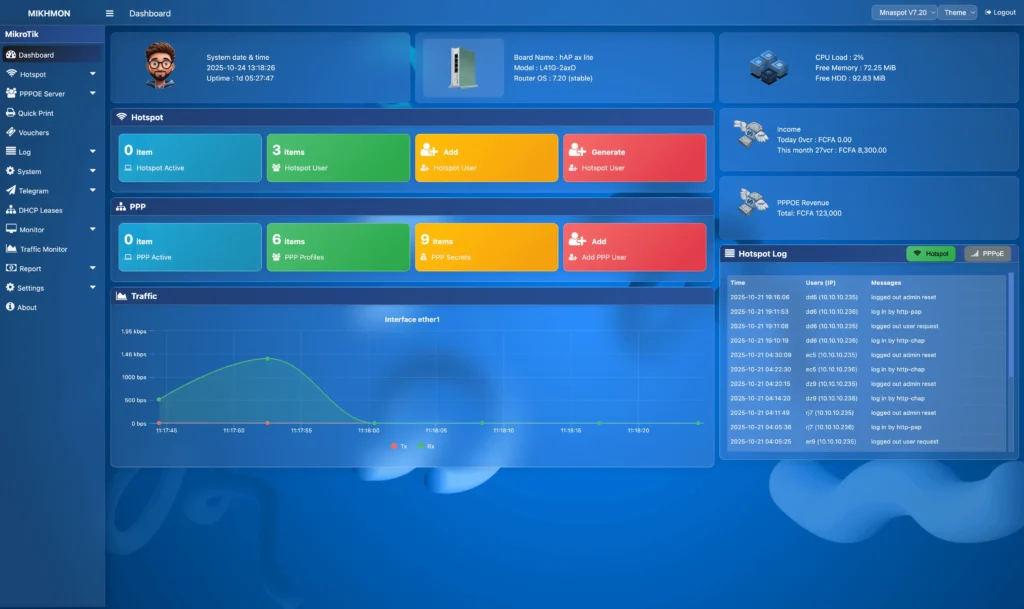Image resolution: width=1024 pixels, height=609 pixels.
Task: Toggle the sidebar with the hamburger icon
Action: point(109,13)
